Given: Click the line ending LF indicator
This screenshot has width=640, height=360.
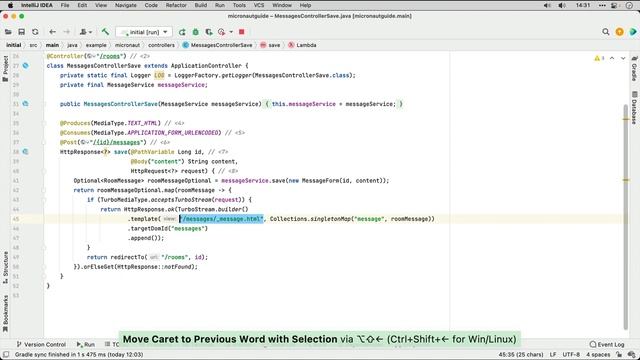Looking at the screenshot, I should [553, 354].
